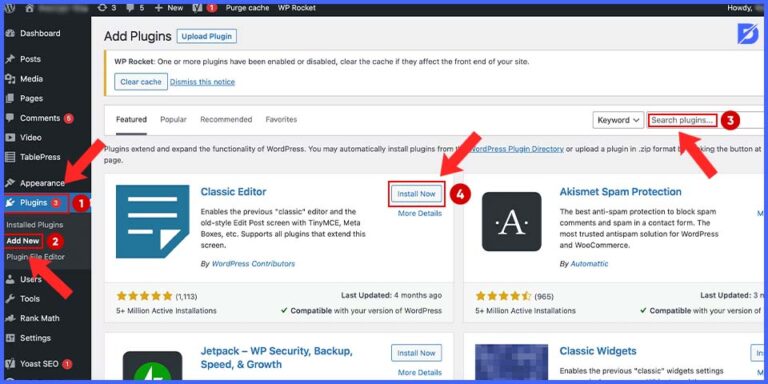Click the Video icon in sidebar
Image resolution: width=768 pixels, height=384 pixels.
(10, 138)
